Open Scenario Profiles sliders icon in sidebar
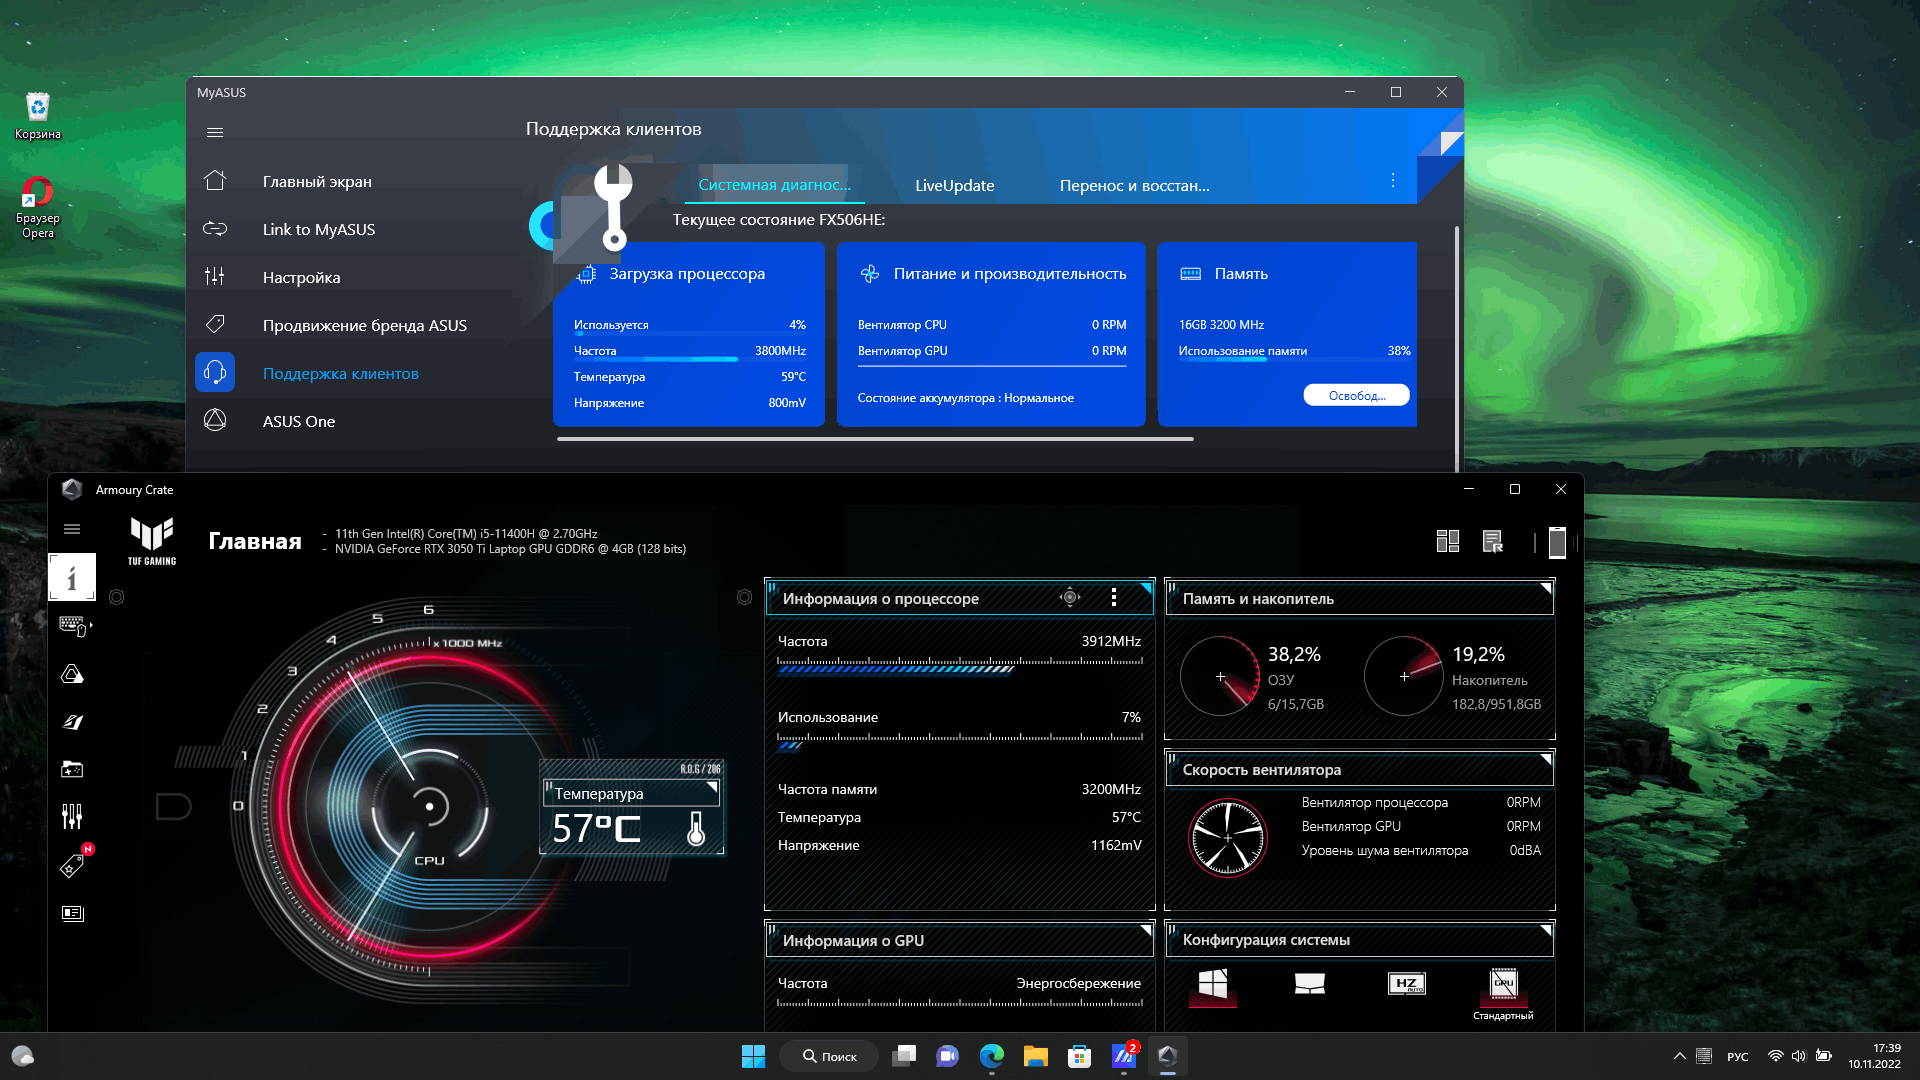 [72, 817]
